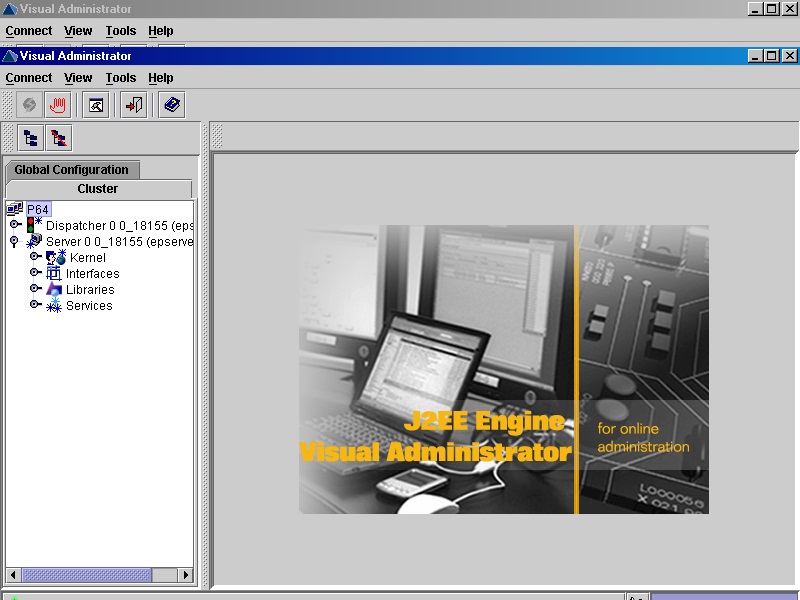Close the front Visual Administrator window

(790, 56)
